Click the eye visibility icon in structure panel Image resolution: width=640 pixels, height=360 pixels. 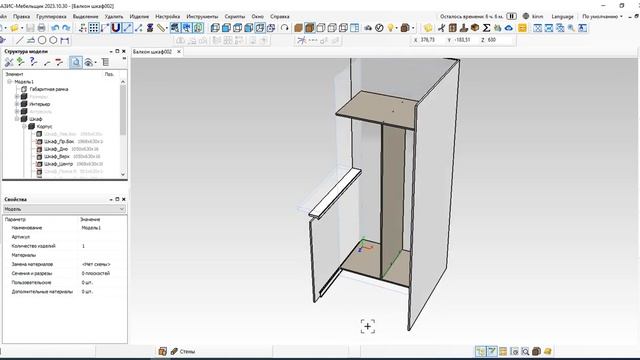(88, 62)
